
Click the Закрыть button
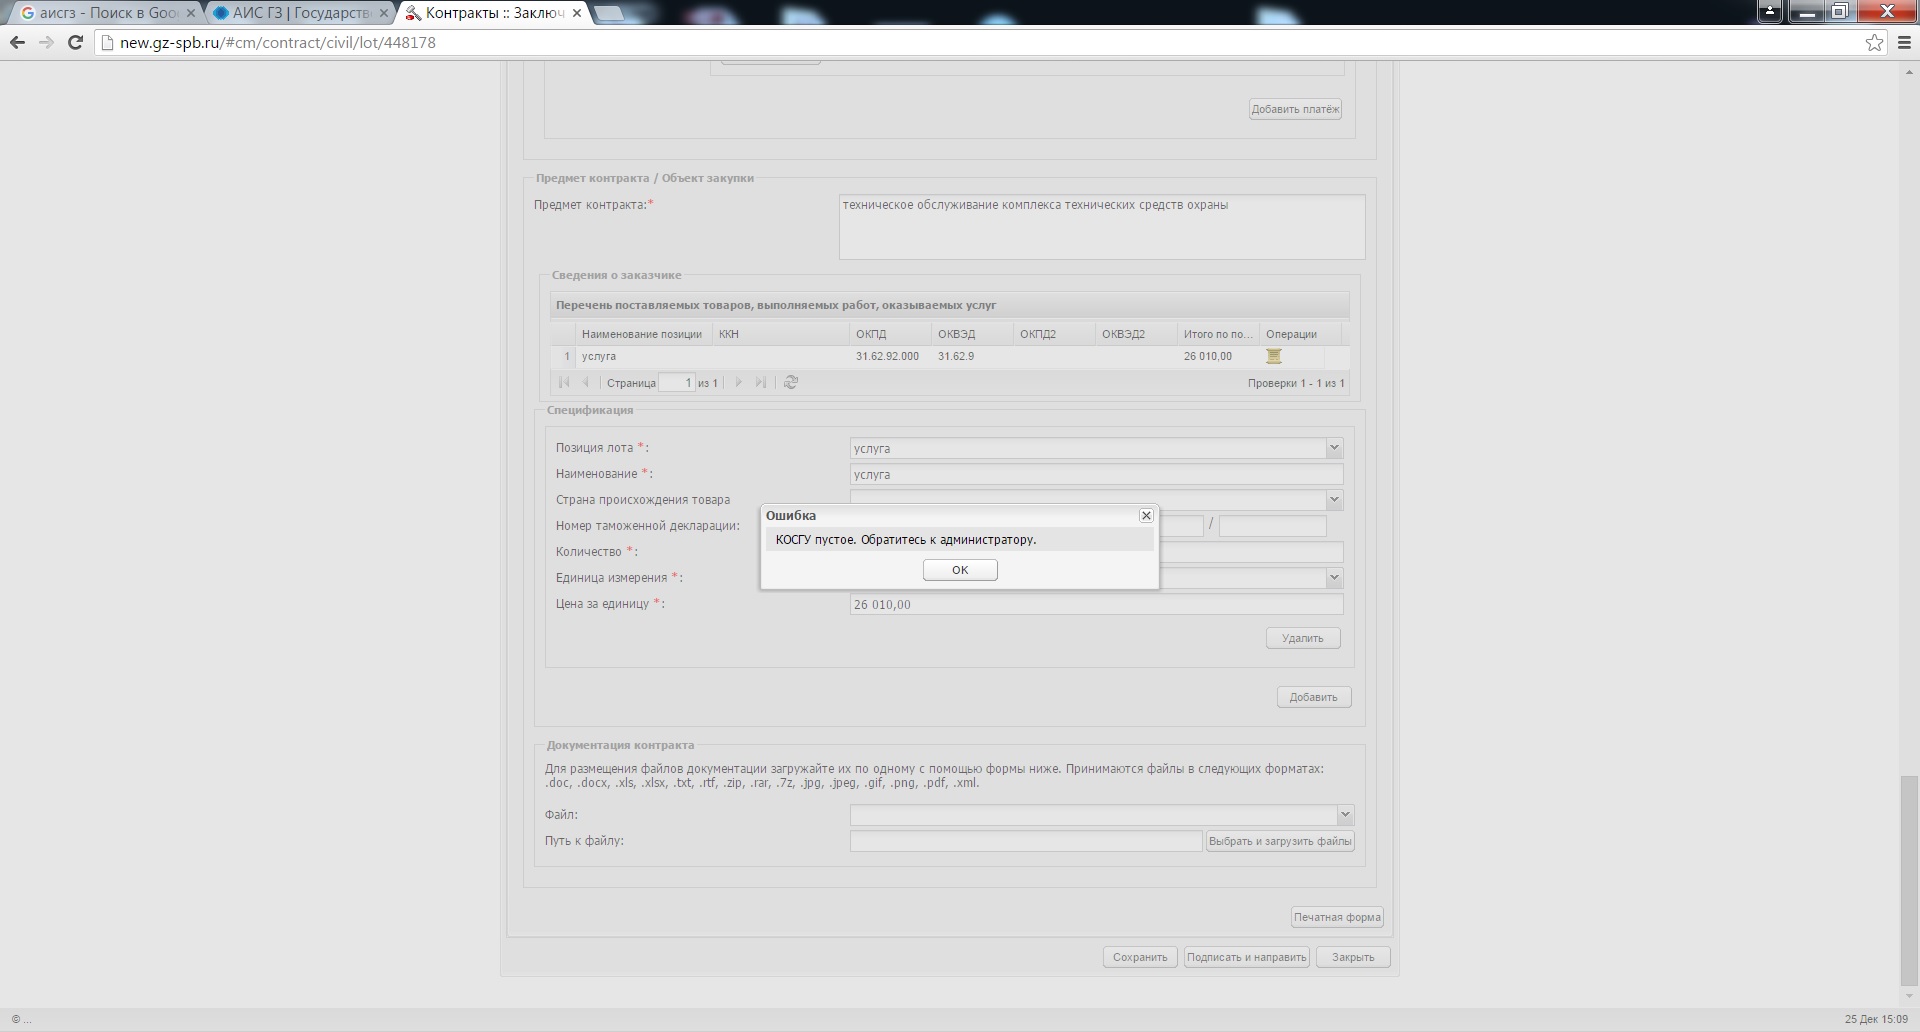pos(1353,957)
